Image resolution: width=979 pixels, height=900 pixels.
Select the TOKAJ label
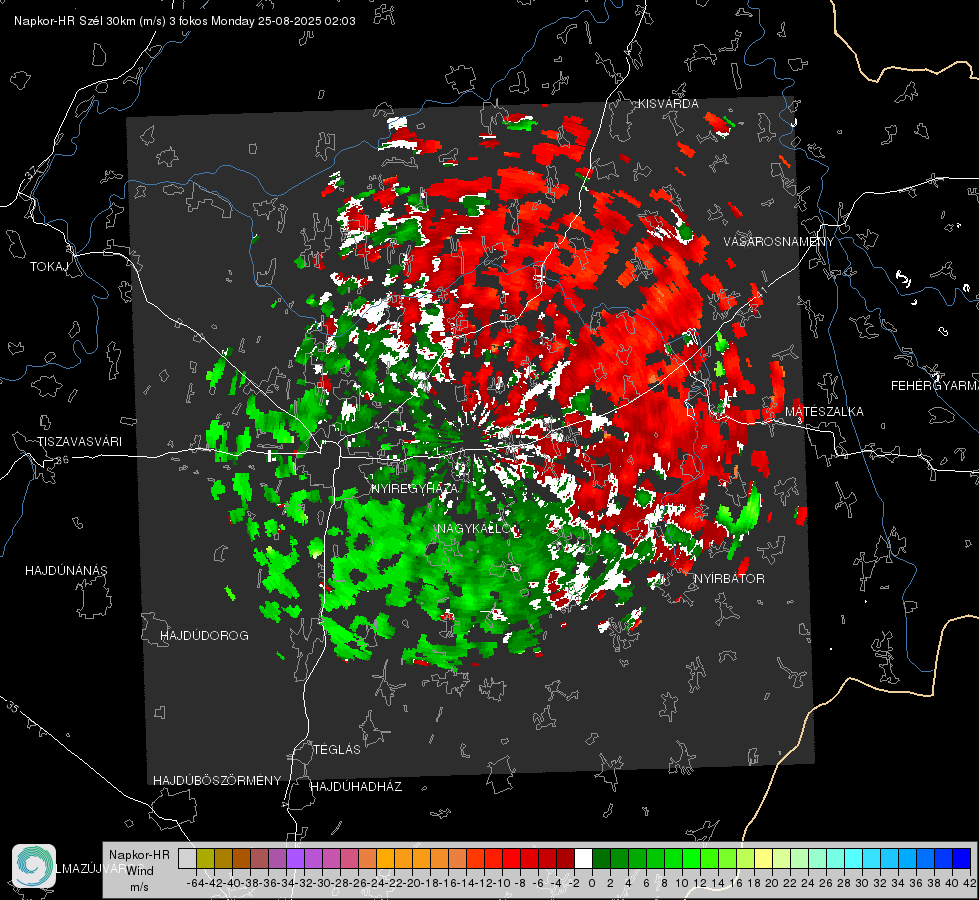(x=49, y=267)
